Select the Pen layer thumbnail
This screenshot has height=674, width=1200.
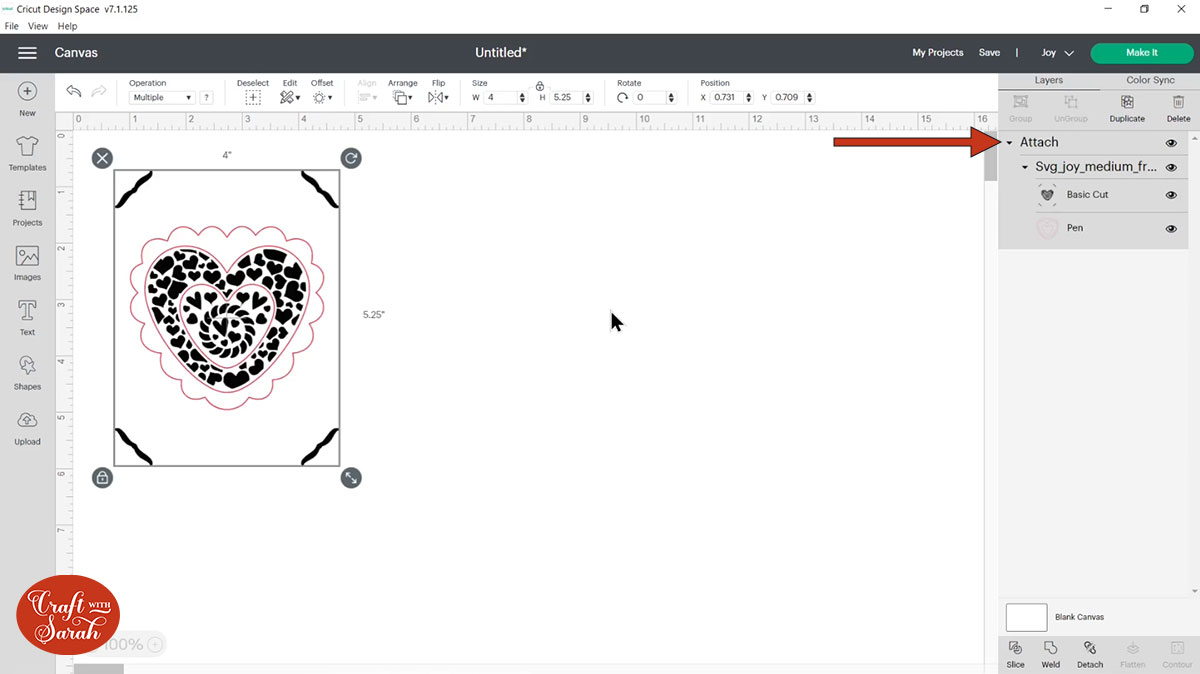coord(1047,229)
